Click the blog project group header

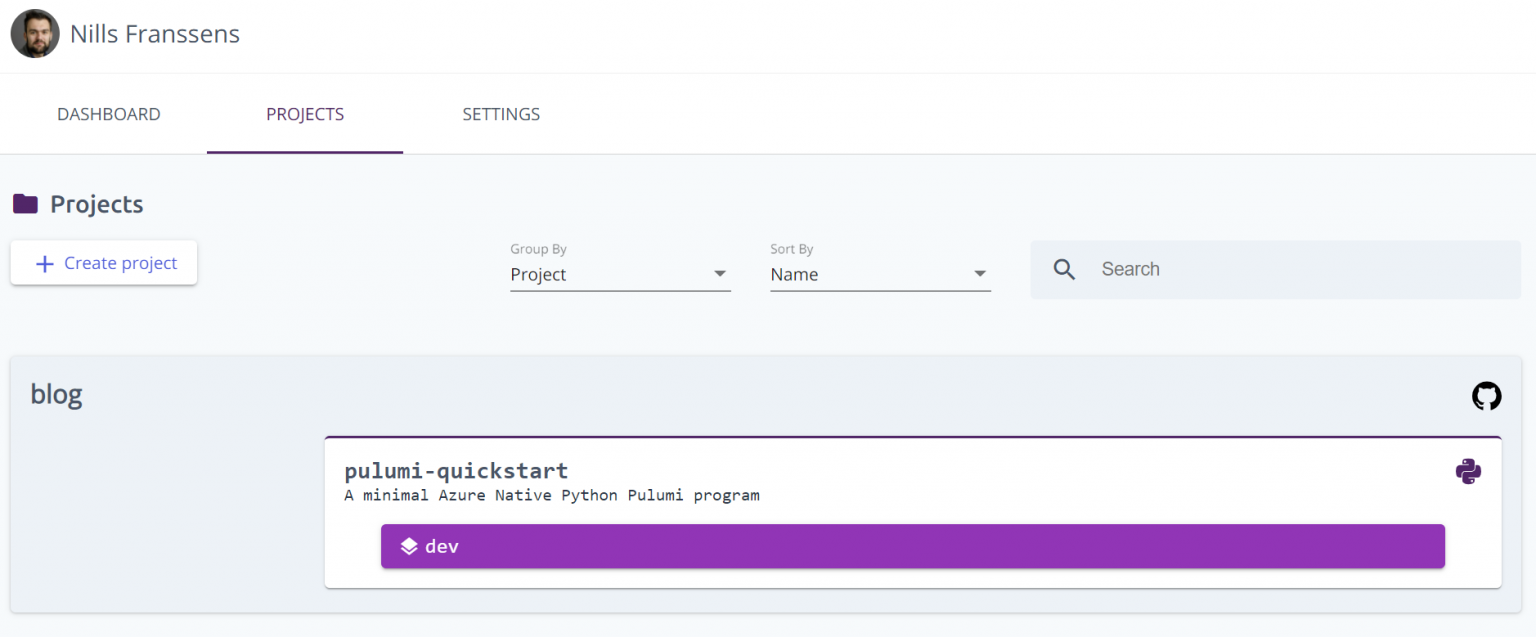56,394
